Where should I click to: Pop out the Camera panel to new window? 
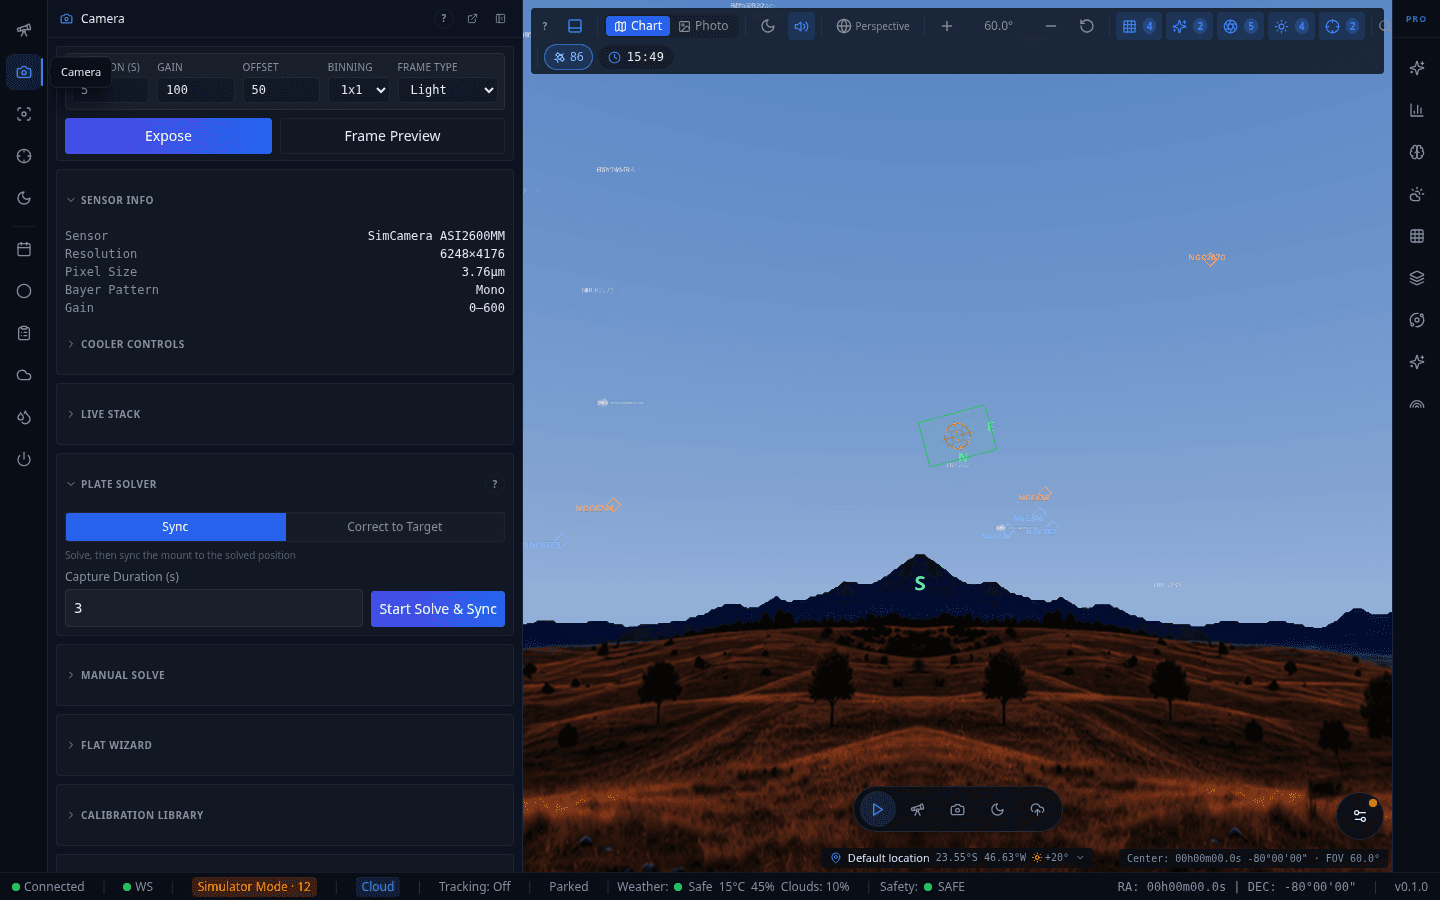tap(472, 18)
